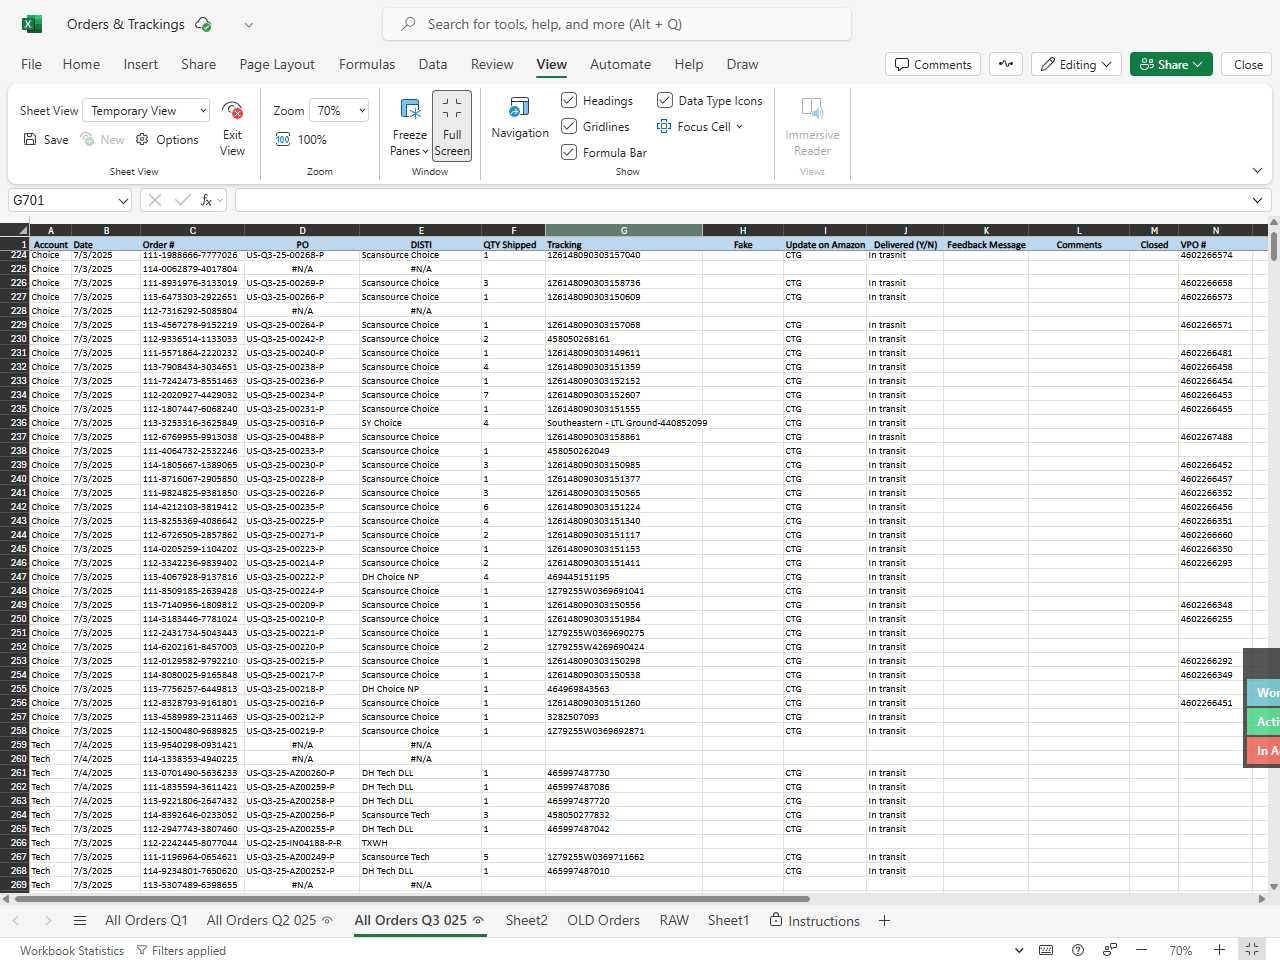Viewport: 1280px width, 960px height.
Task: Click the confirm entry checkmark icon
Action: [182, 200]
